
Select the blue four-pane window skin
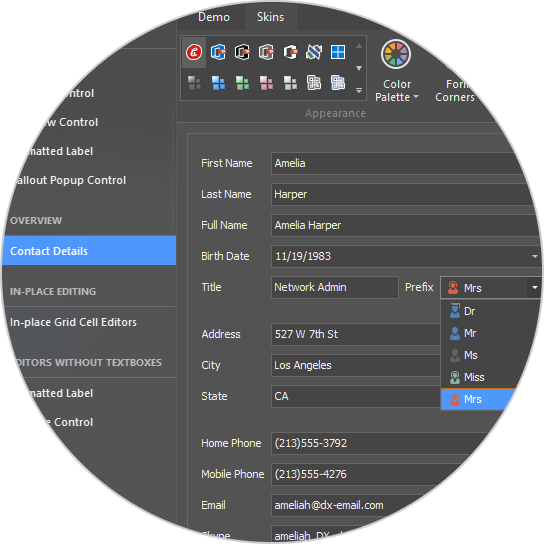[x=338, y=52]
